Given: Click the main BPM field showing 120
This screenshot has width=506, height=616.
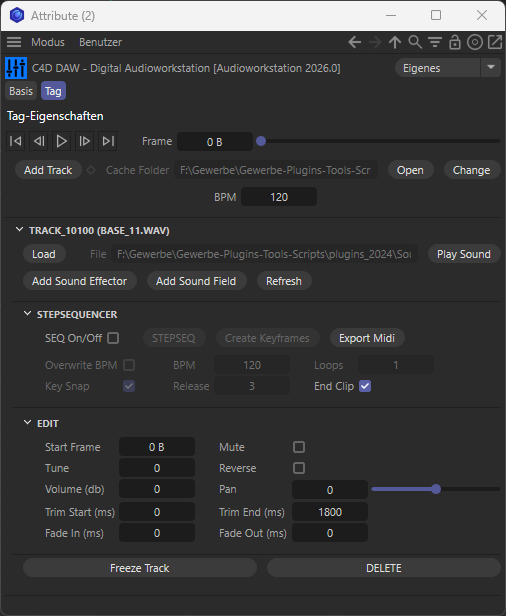Looking at the screenshot, I should coord(279,197).
